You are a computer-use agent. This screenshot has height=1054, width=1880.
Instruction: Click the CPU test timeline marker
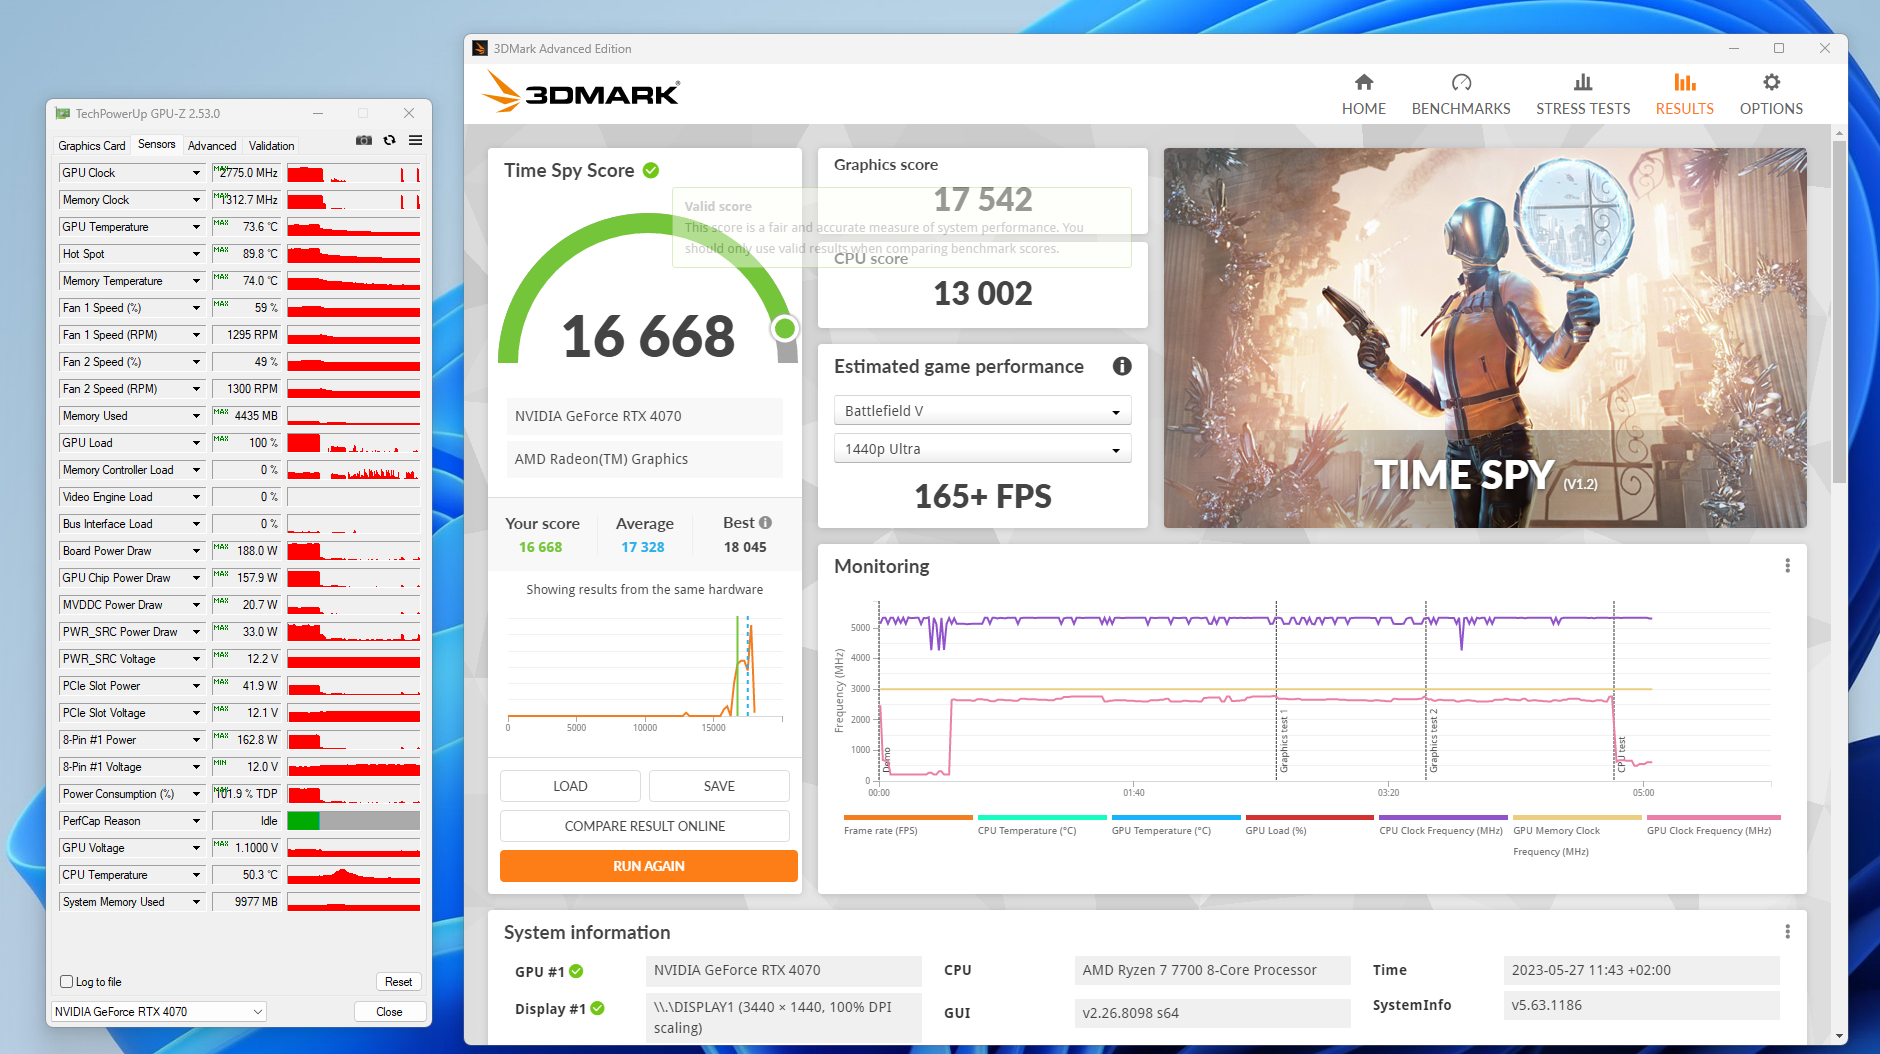point(1622,754)
